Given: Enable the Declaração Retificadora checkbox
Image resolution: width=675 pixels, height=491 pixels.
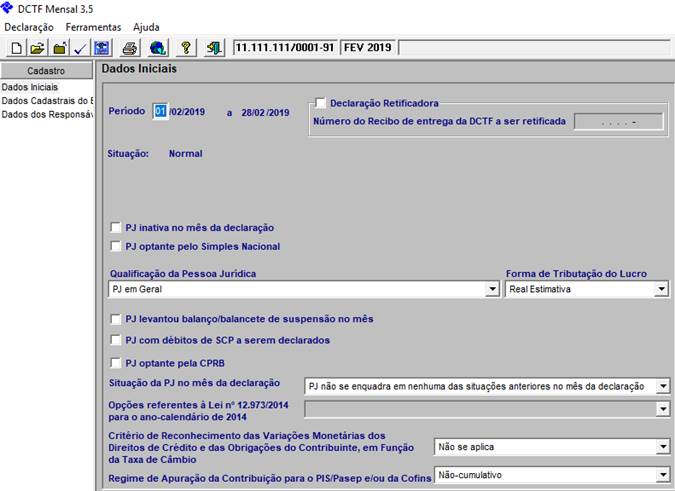Looking at the screenshot, I should tap(320, 103).
